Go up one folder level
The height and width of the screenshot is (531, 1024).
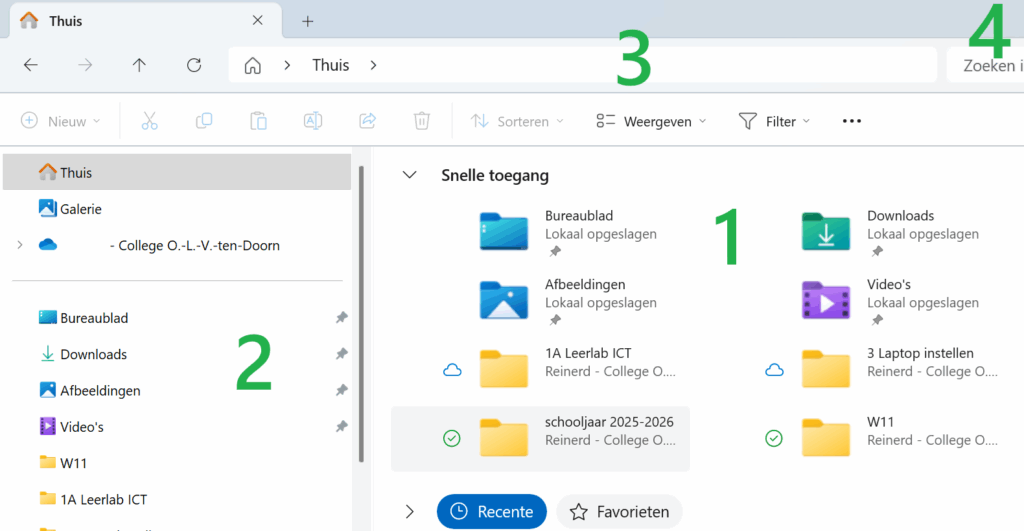coord(139,65)
